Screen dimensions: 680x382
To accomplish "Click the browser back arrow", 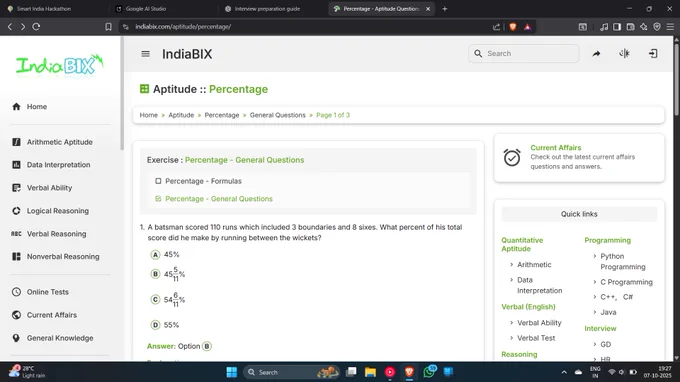I will [10, 26].
